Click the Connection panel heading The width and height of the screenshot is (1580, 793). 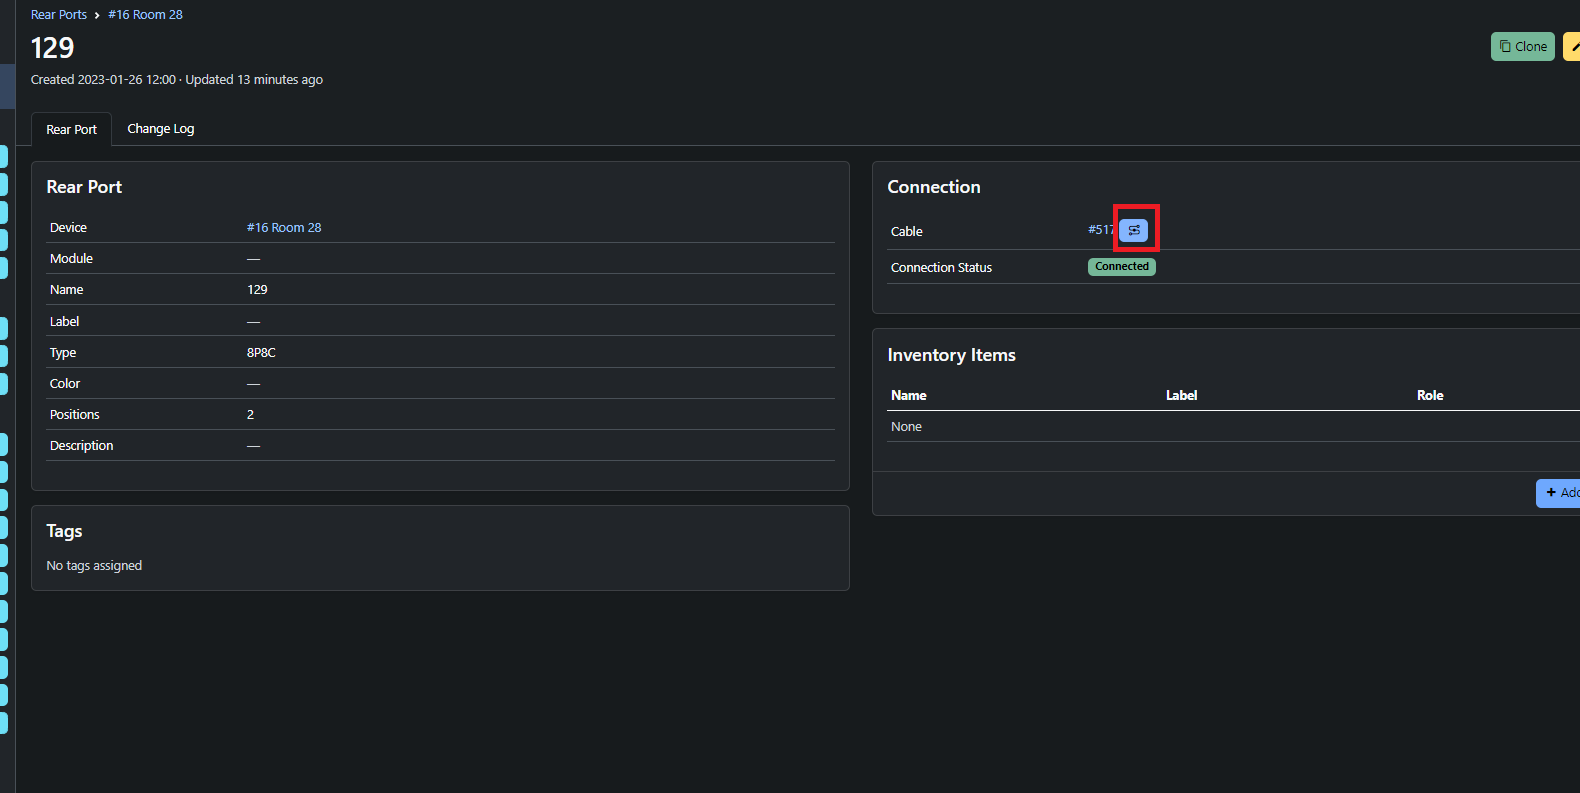934,187
